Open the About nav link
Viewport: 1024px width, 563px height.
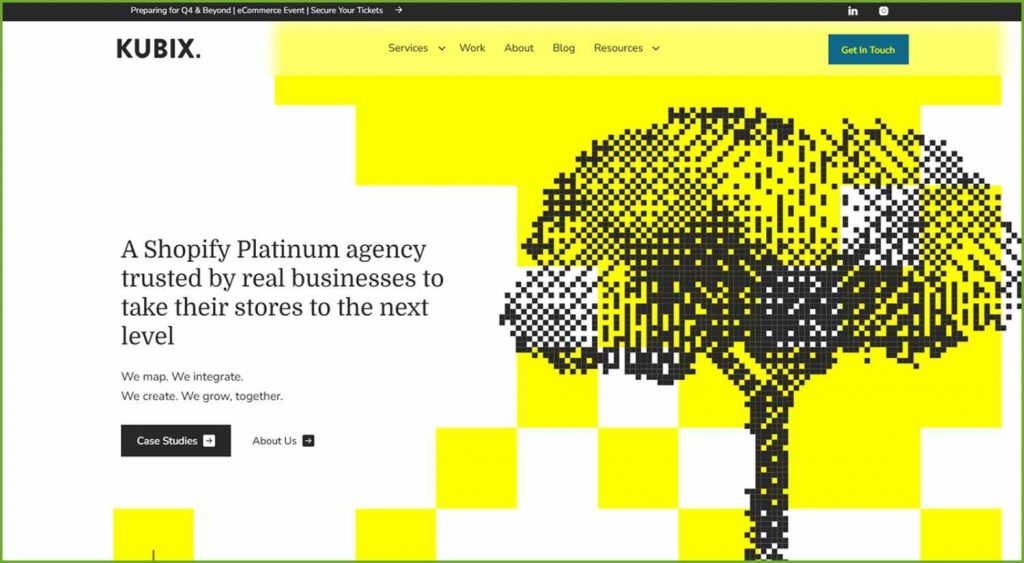[x=519, y=48]
